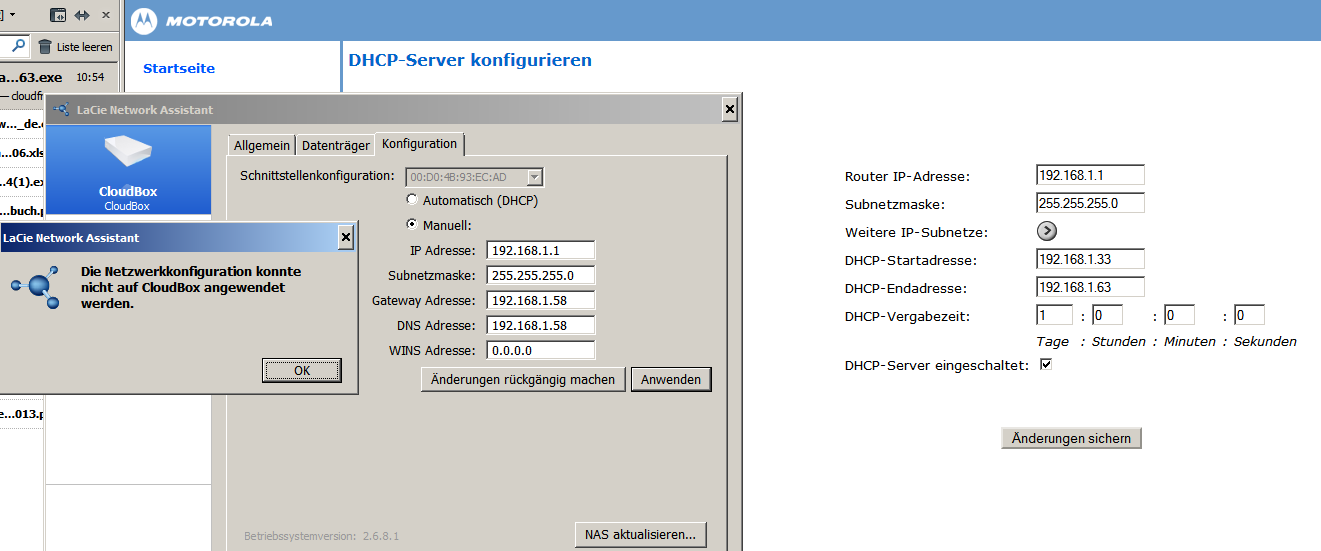Click NAS aktualisieren button
1321x551 pixels.
pos(641,534)
